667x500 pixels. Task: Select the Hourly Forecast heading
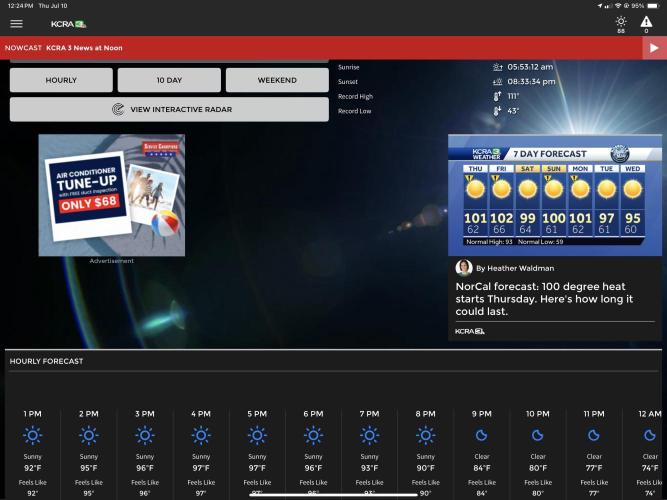46,361
